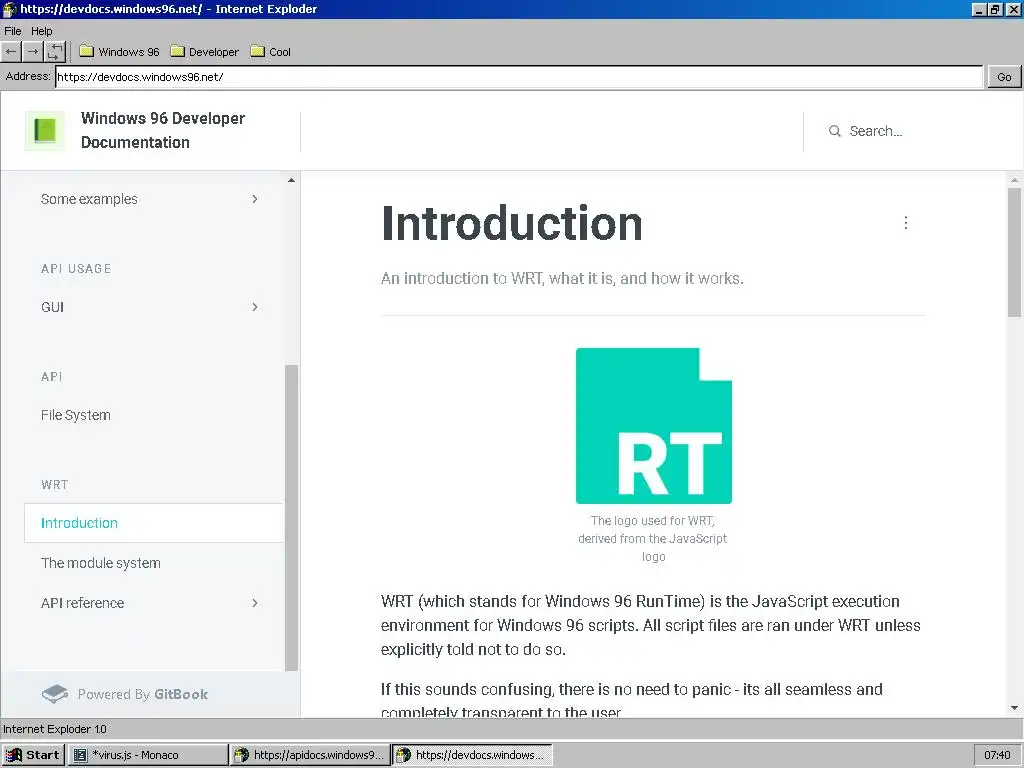This screenshot has height=768, width=1024.
Task: Open the API reference page
Action: pos(82,603)
